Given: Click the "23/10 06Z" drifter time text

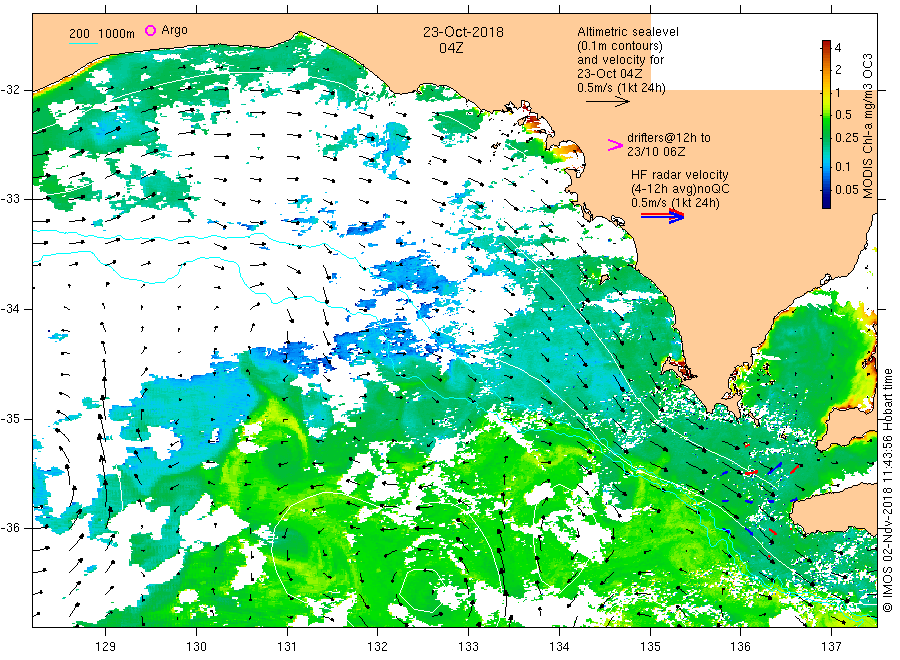Looking at the screenshot, I should [656, 152].
